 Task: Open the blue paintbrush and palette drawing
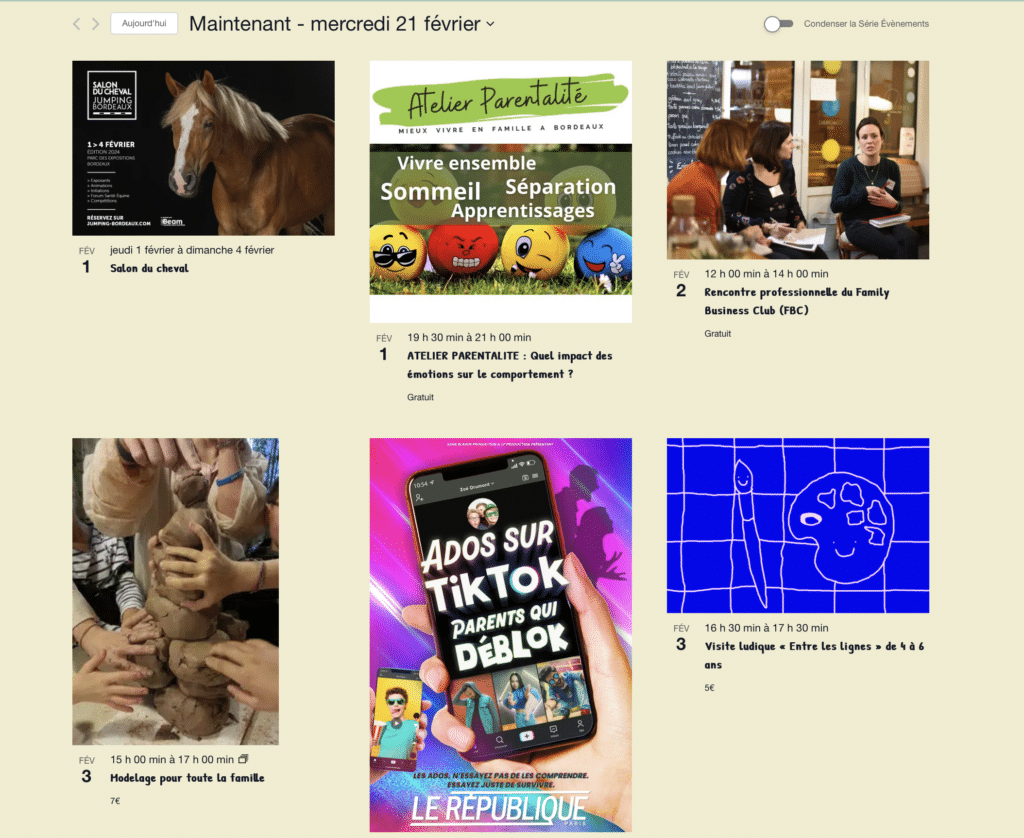(x=797, y=525)
